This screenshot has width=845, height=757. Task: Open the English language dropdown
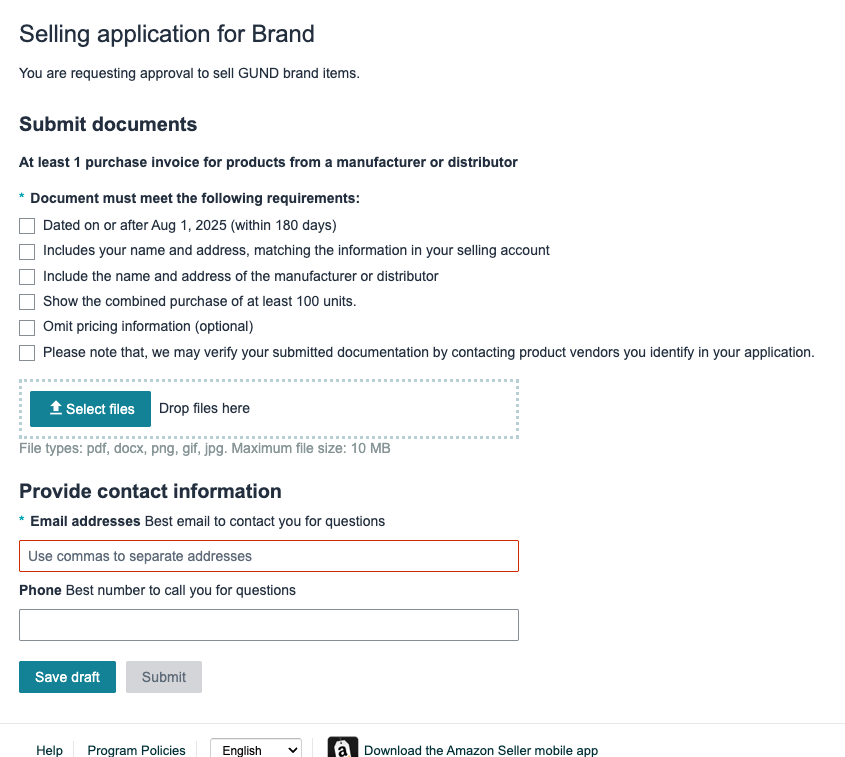(x=255, y=749)
